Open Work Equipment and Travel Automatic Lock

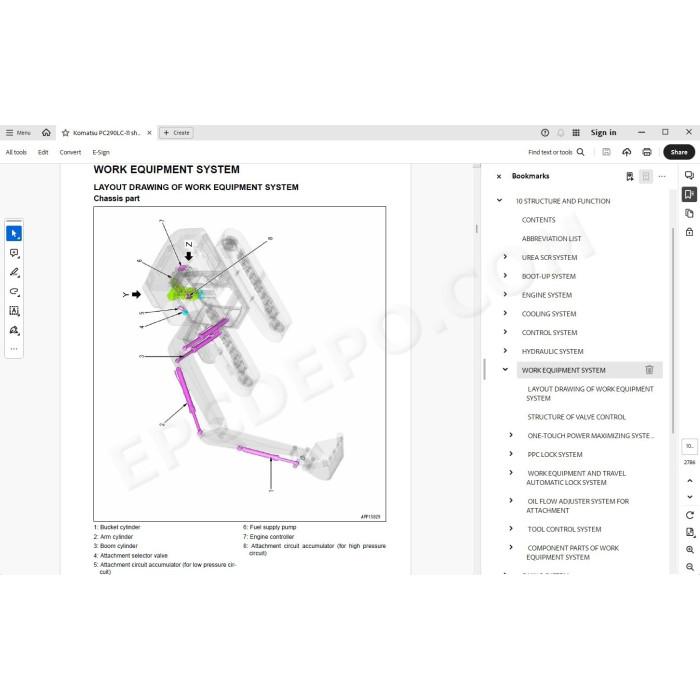576,478
